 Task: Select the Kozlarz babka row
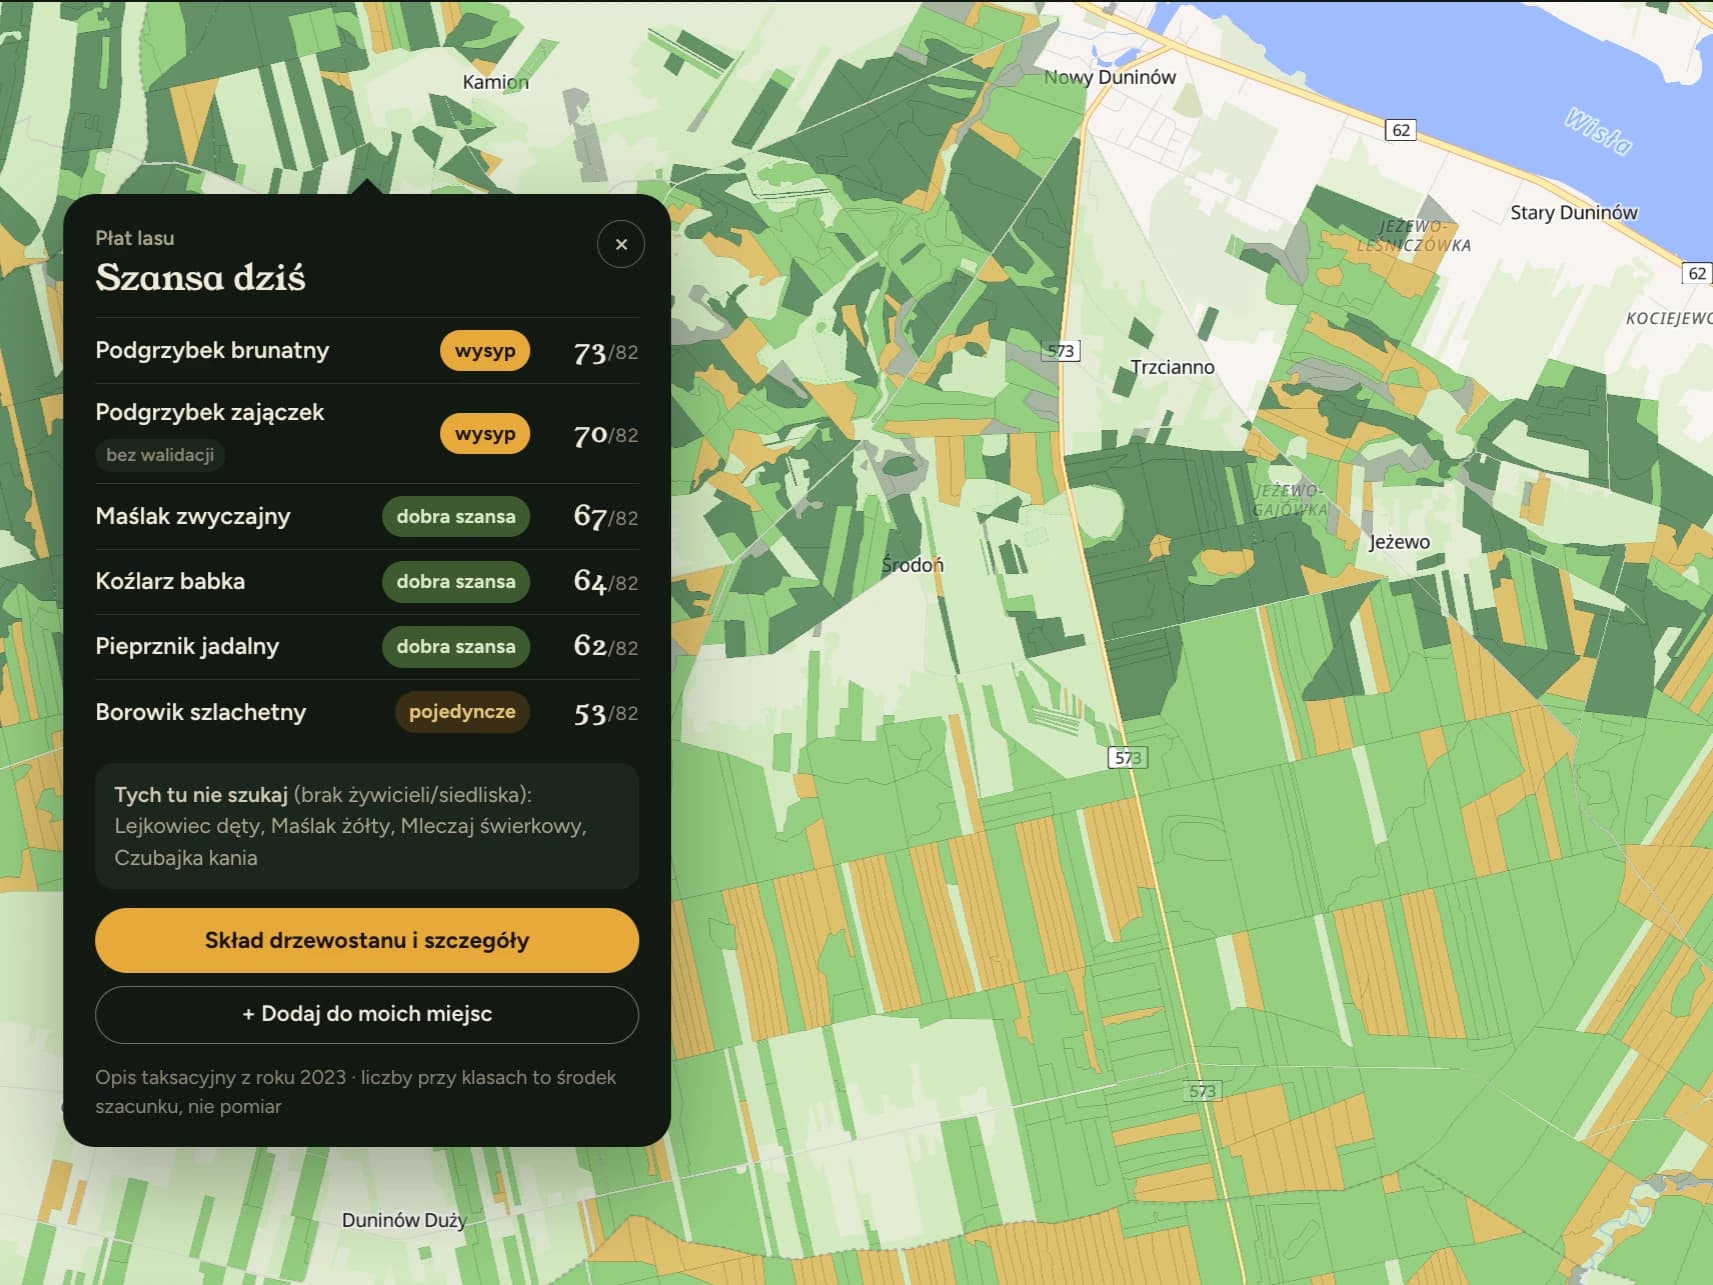(367, 582)
